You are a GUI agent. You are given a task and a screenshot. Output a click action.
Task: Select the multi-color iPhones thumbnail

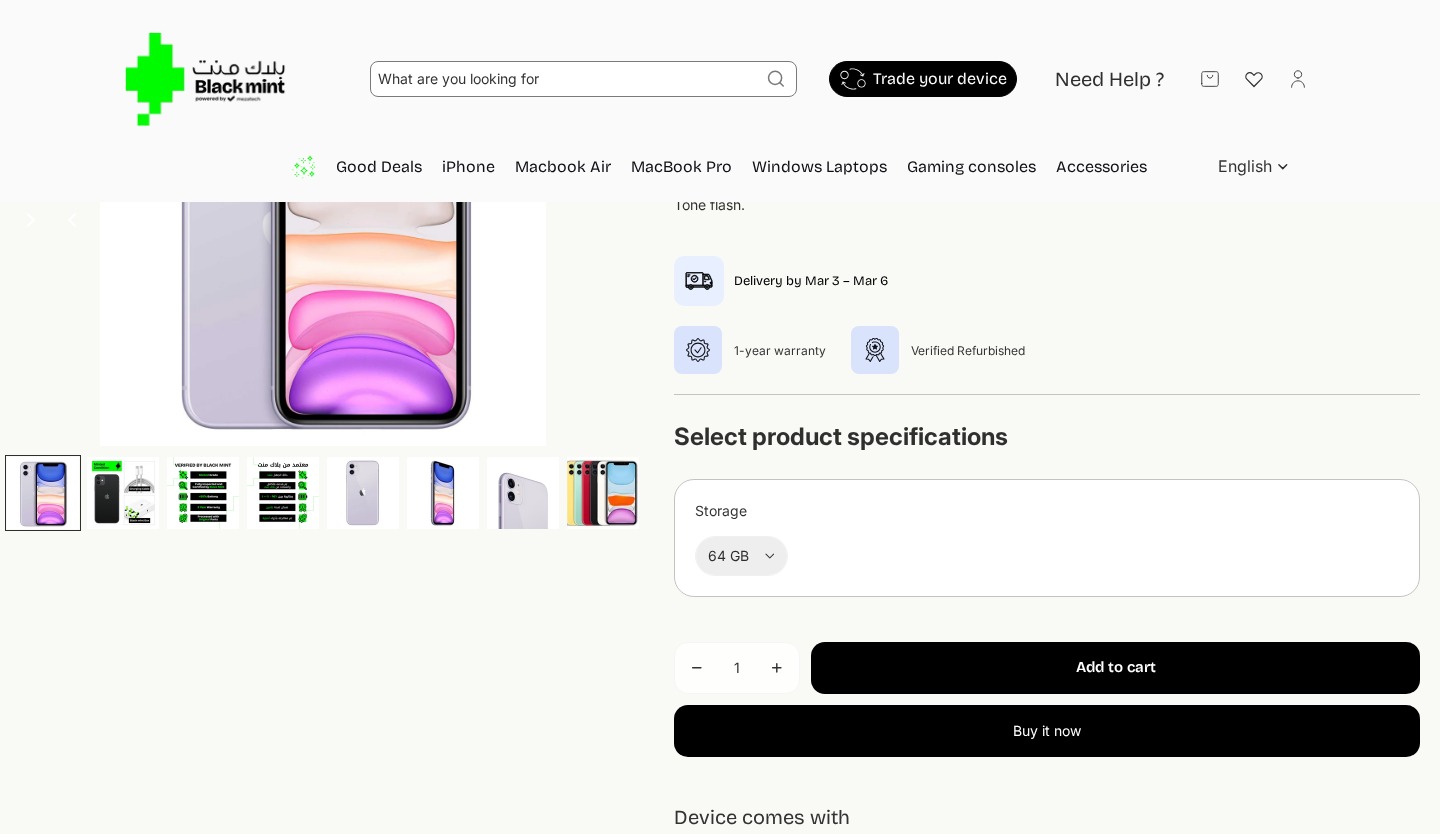(x=602, y=493)
